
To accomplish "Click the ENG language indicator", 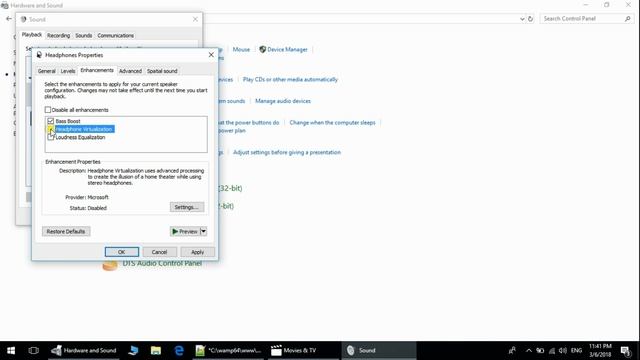I will tap(576, 350).
